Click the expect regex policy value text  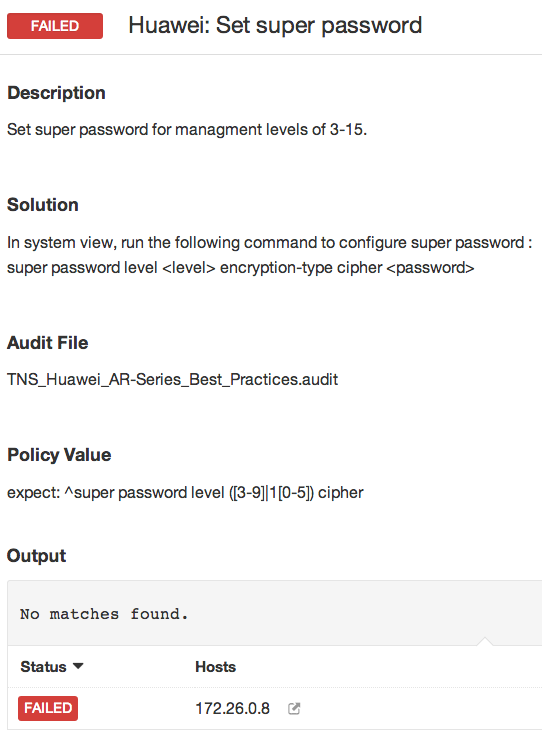(185, 493)
